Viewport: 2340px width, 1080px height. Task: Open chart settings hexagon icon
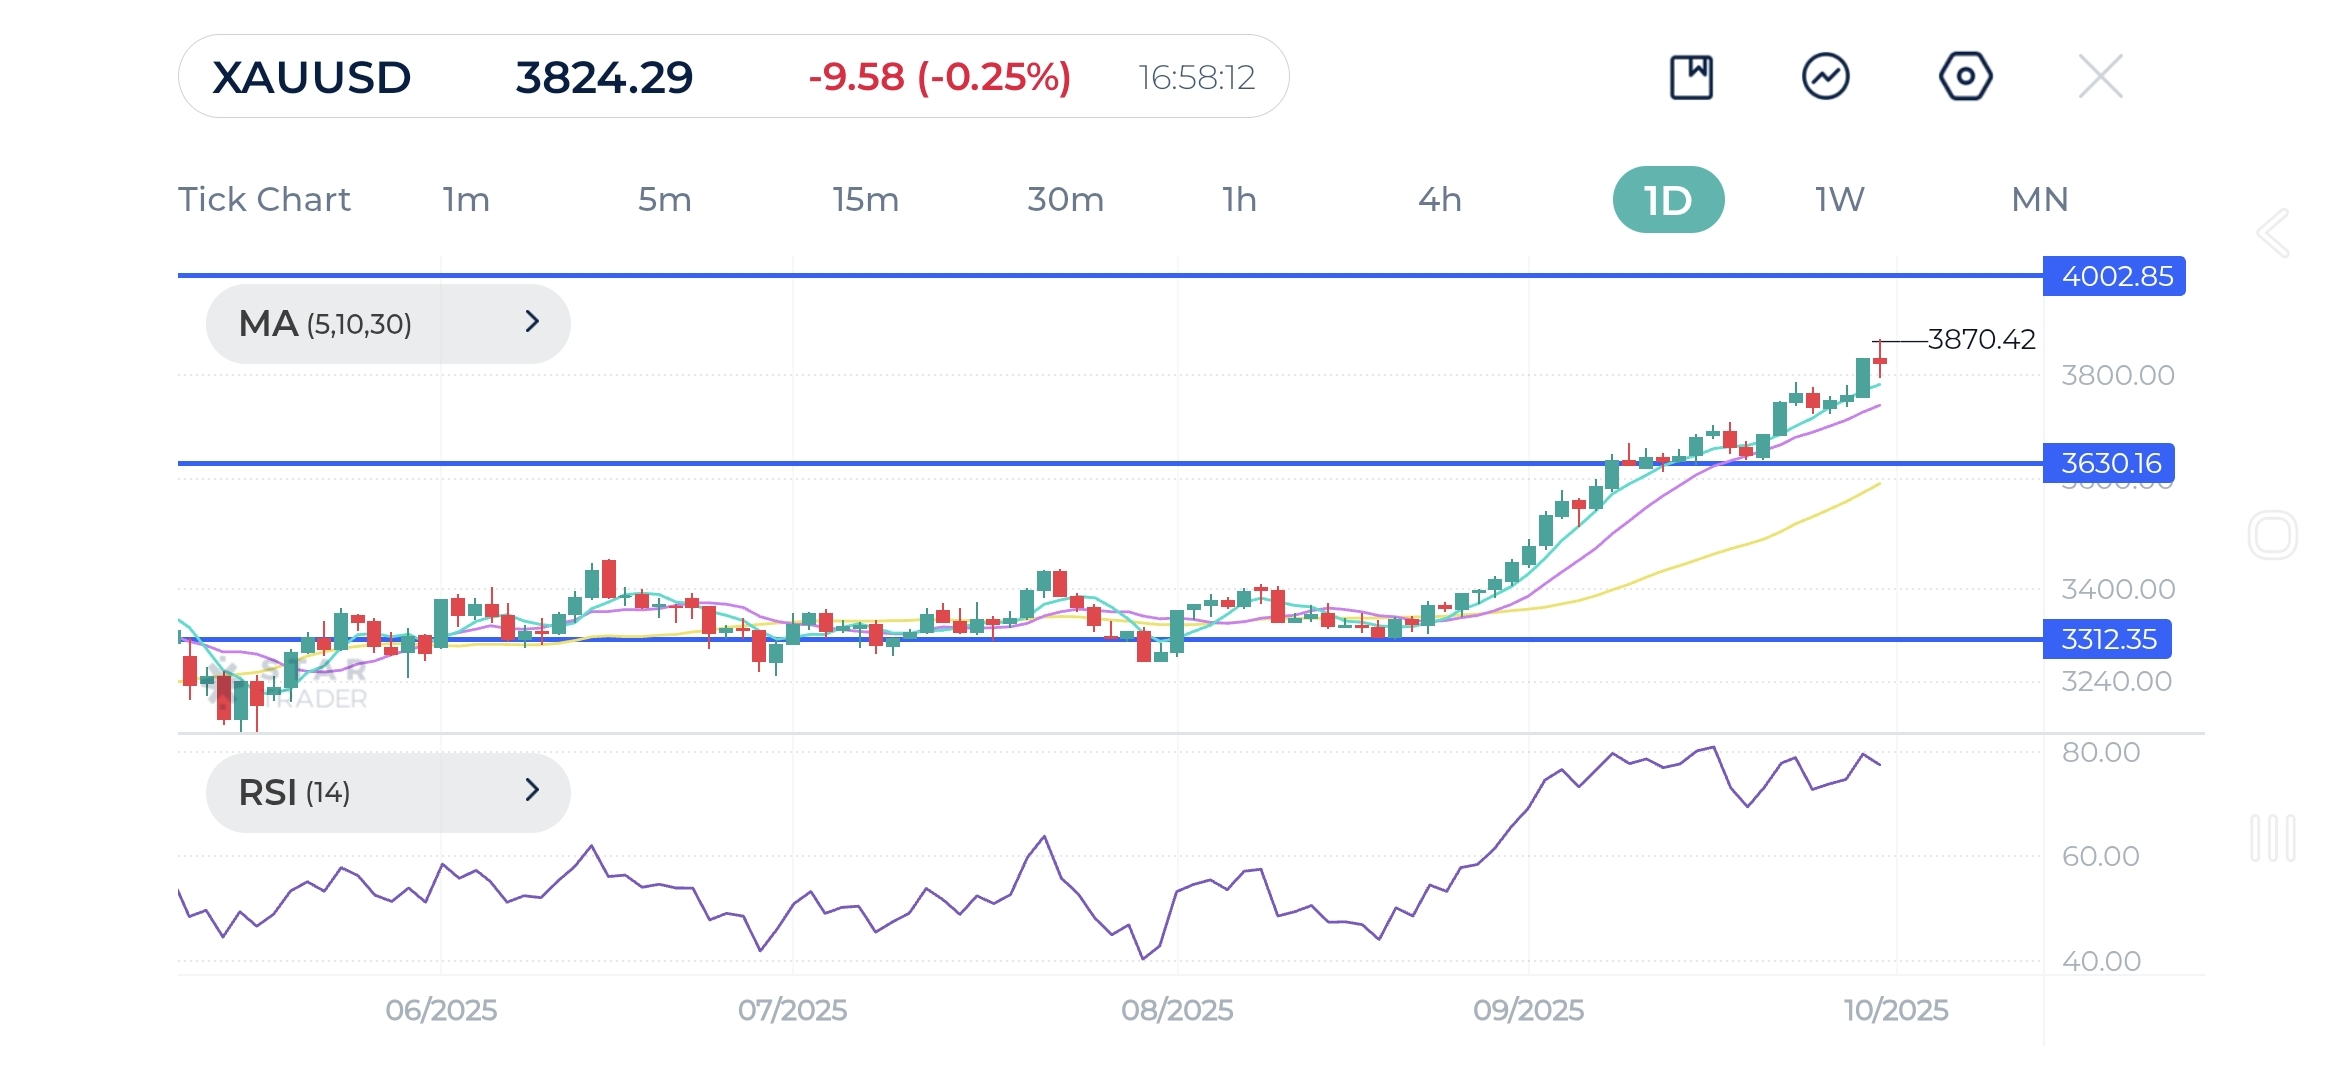coord(1965,77)
